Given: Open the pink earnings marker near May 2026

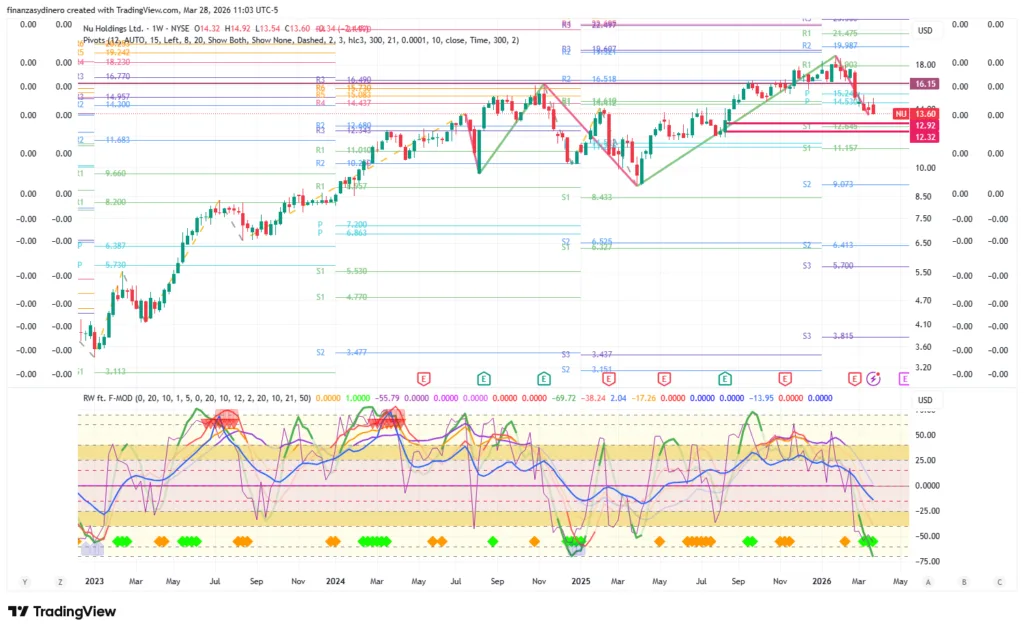Looking at the screenshot, I should click(x=905, y=379).
